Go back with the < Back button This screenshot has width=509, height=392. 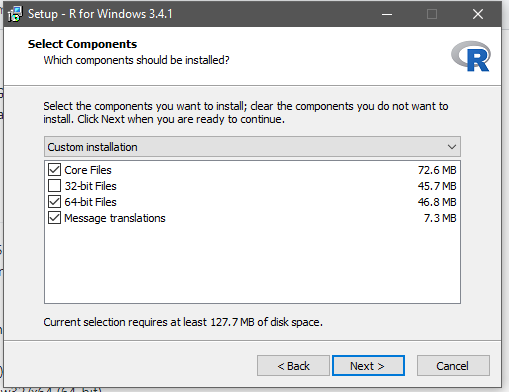pos(293,366)
